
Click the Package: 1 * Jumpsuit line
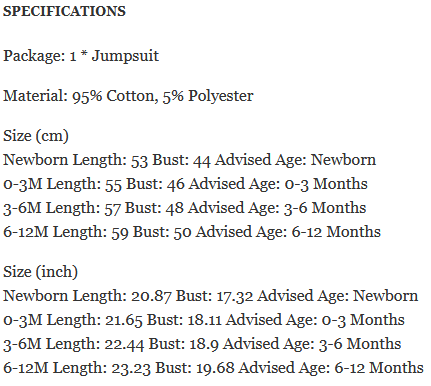81,56
